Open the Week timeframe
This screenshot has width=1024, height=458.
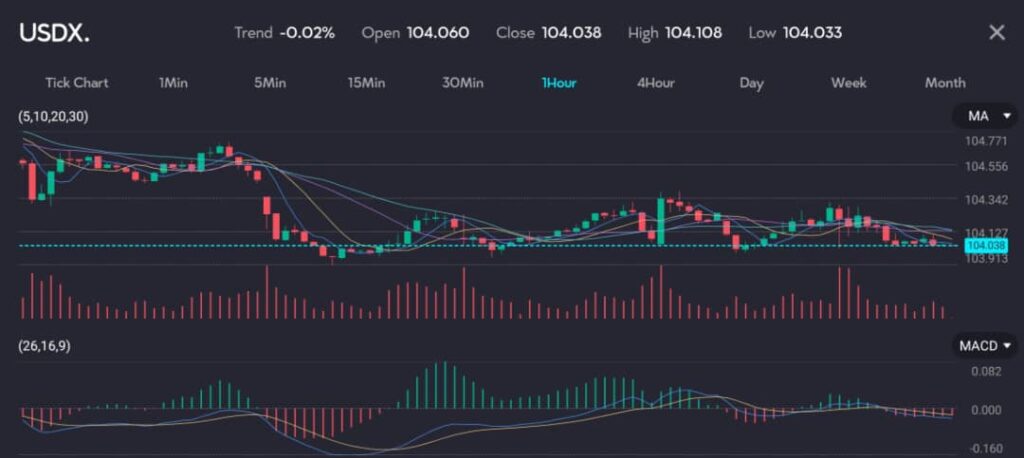click(848, 83)
